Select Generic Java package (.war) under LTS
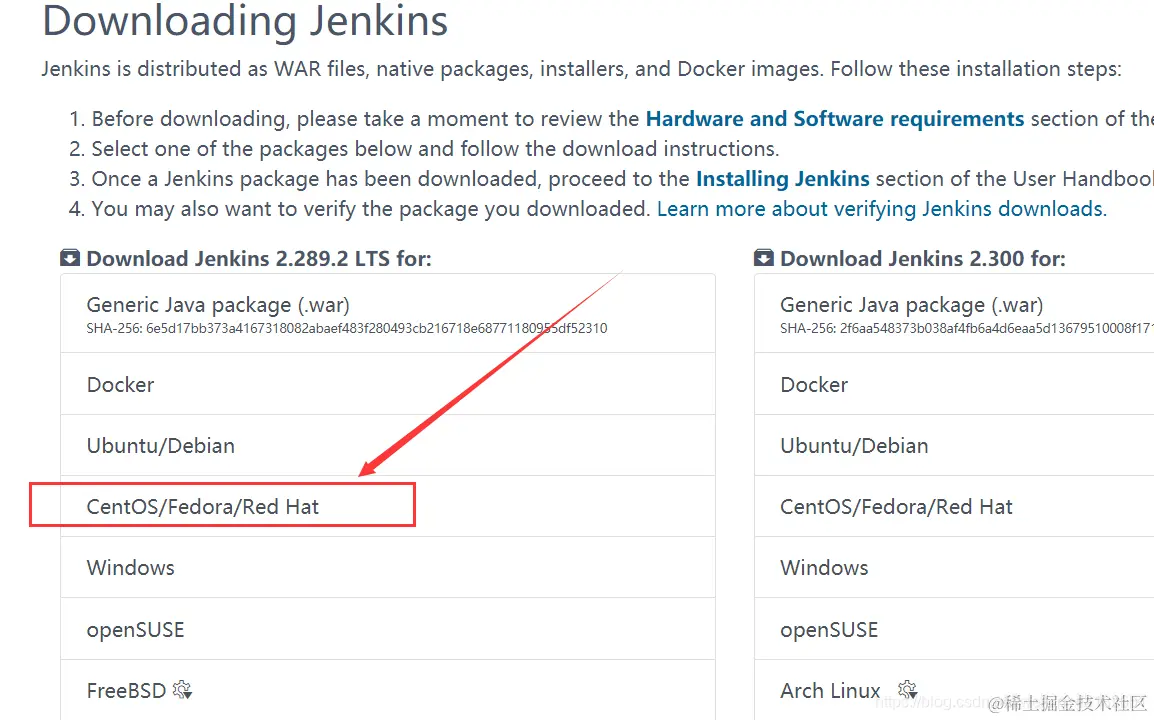 [388, 314]
